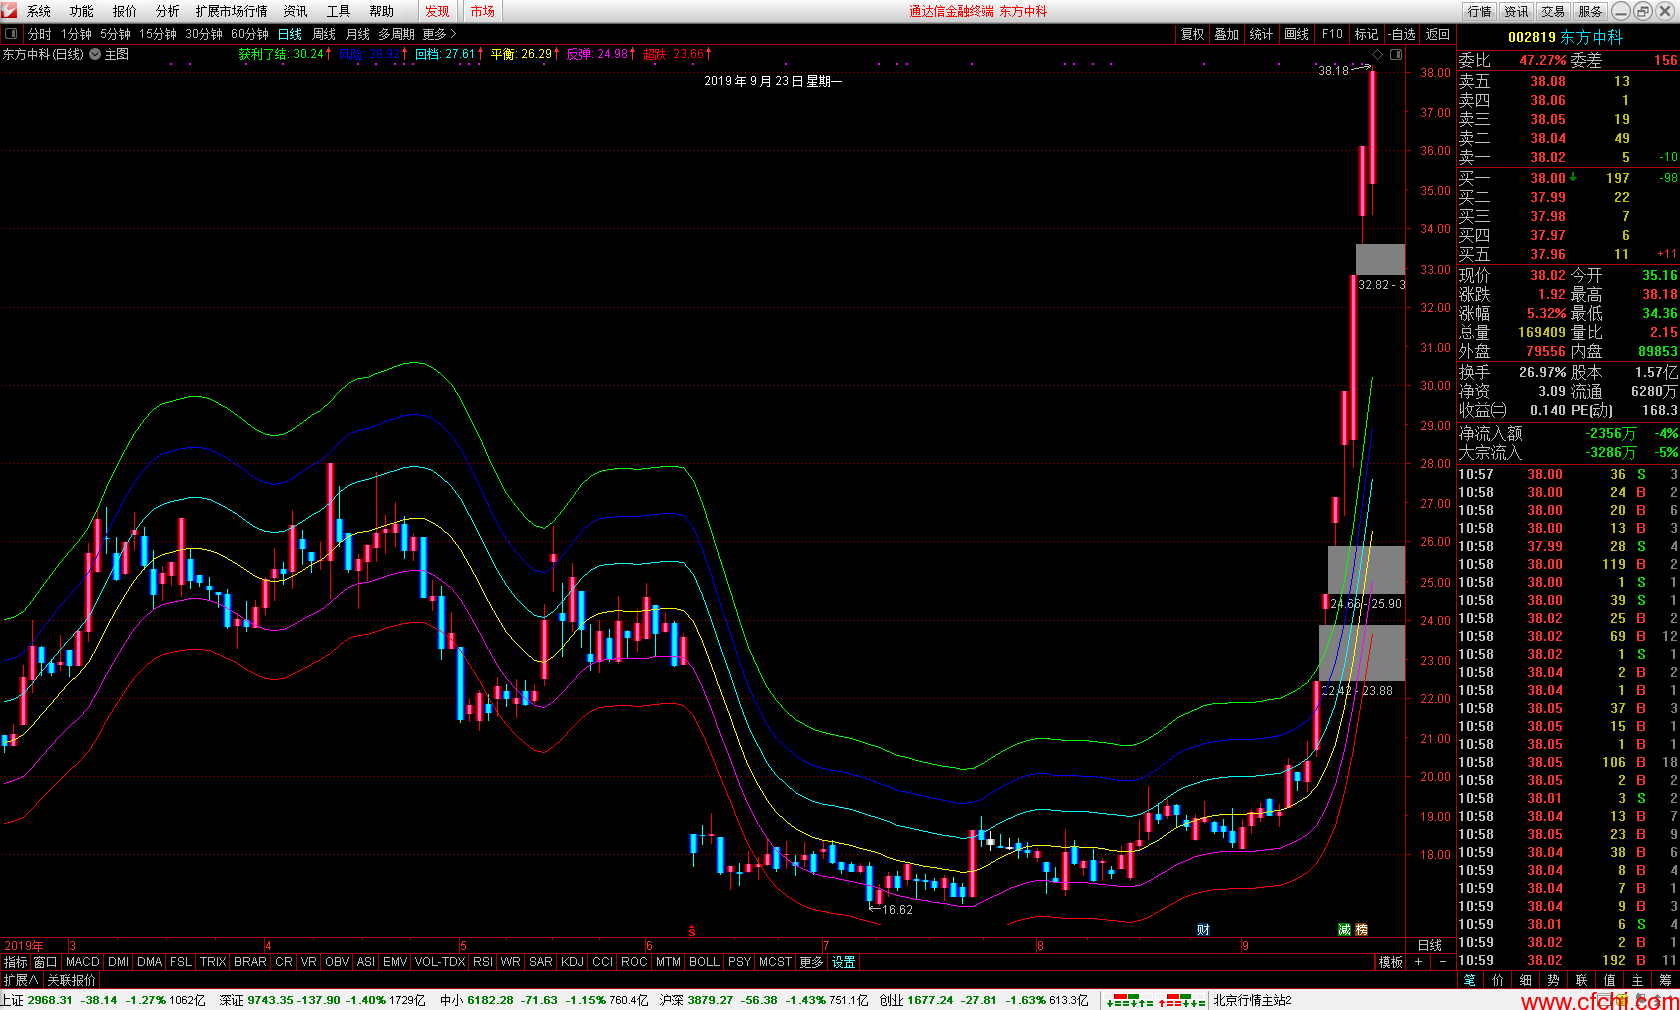Select the KDJ indicator
1680x1010 pixels.
pyautogui.click(x=572, y=961)
